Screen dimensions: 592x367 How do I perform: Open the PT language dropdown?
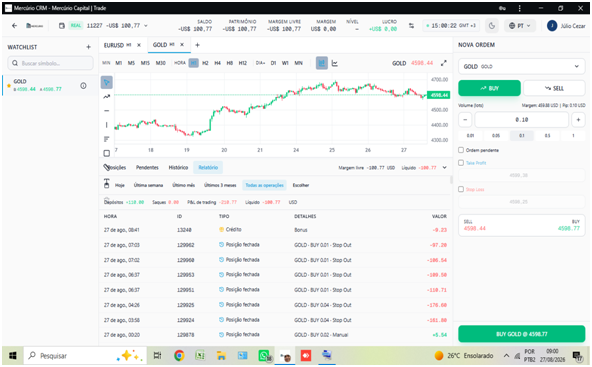point(520,26)
